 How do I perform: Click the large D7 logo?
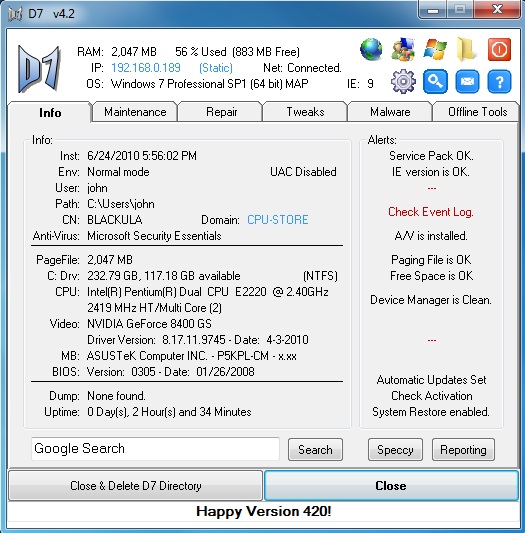(x=39, y=69)
